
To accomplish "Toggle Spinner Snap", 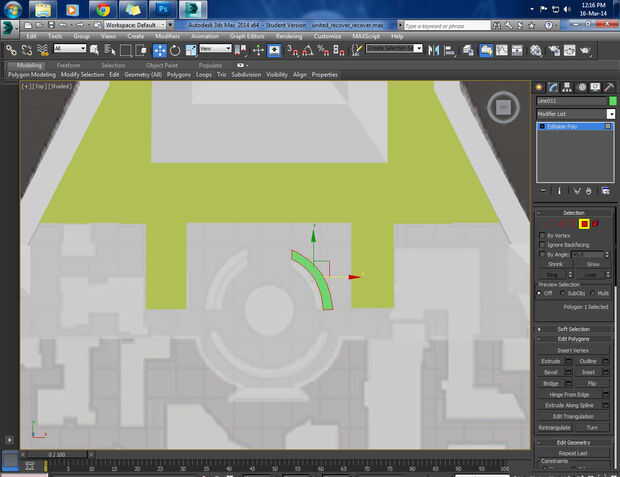I will tap(339, 50).
